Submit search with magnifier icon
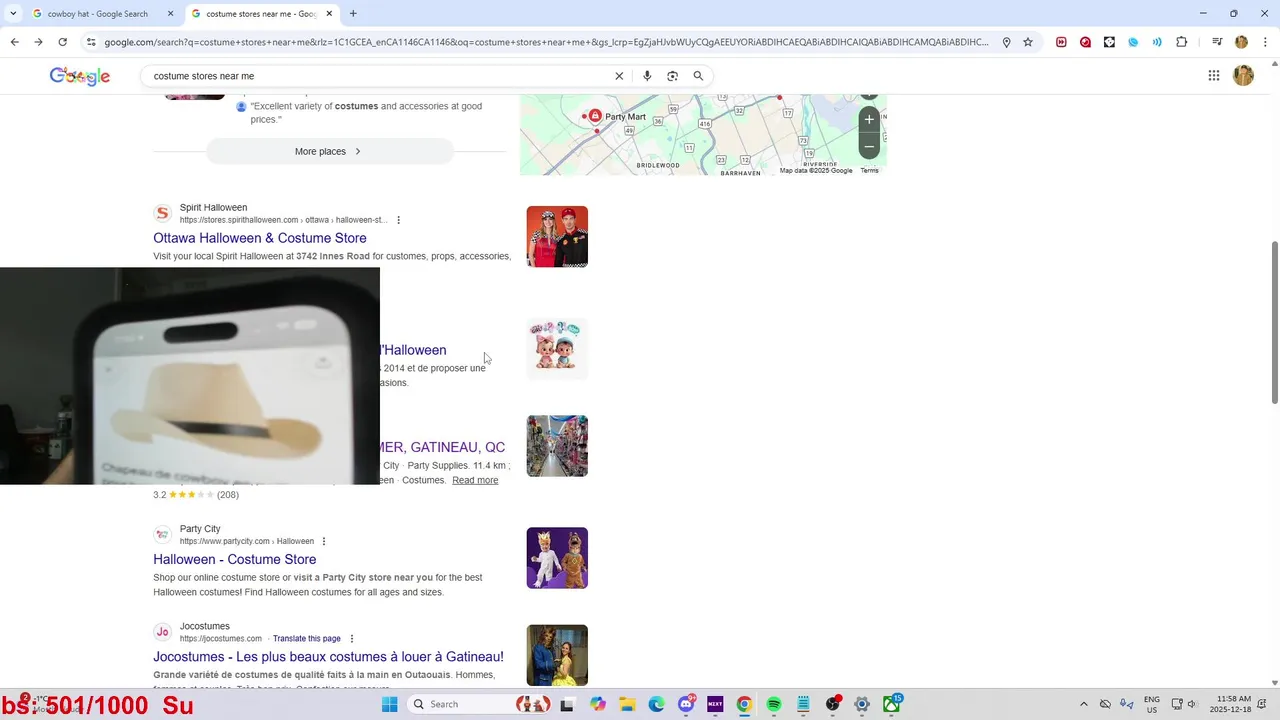The width and height of the screenshot is (1280, 720). [698, 76]
